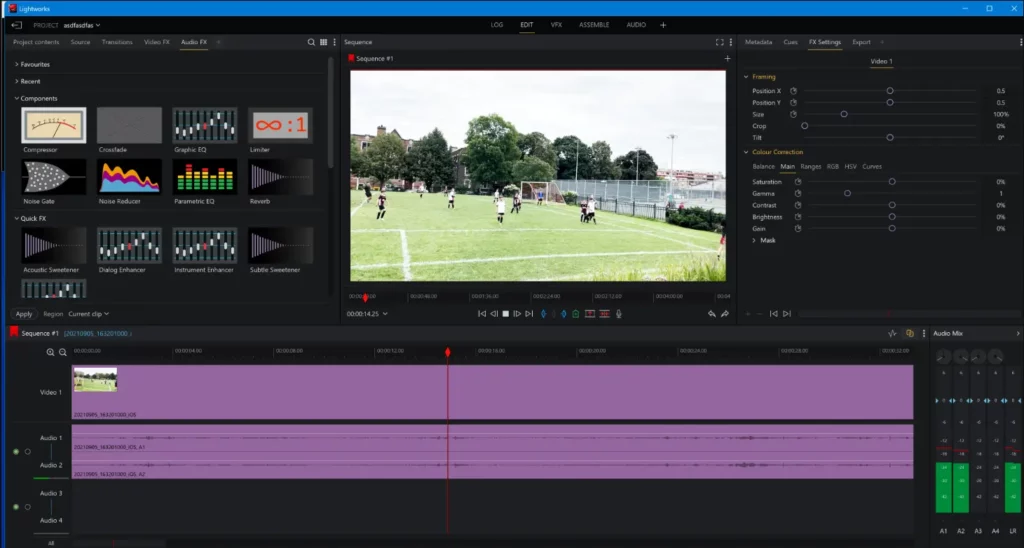Open the Curves colour correction tab
The width and height of the screenshot is (1024, 548).
[x=872, y=166]
